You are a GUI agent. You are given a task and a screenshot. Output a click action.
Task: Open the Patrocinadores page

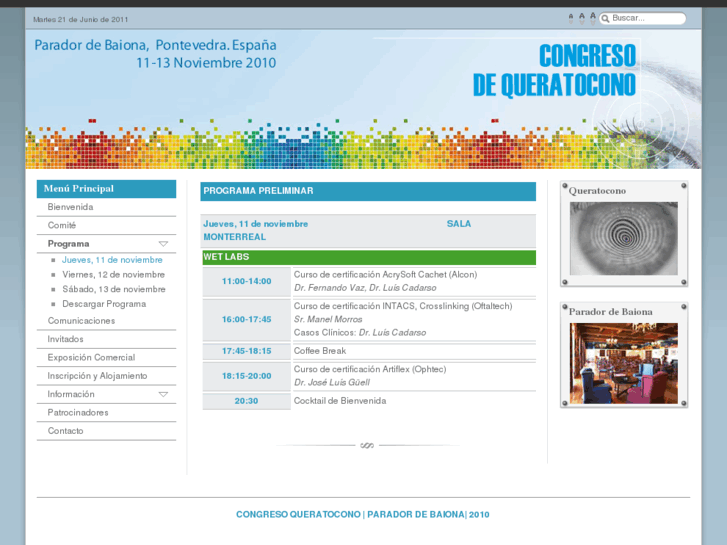(78, 412)
